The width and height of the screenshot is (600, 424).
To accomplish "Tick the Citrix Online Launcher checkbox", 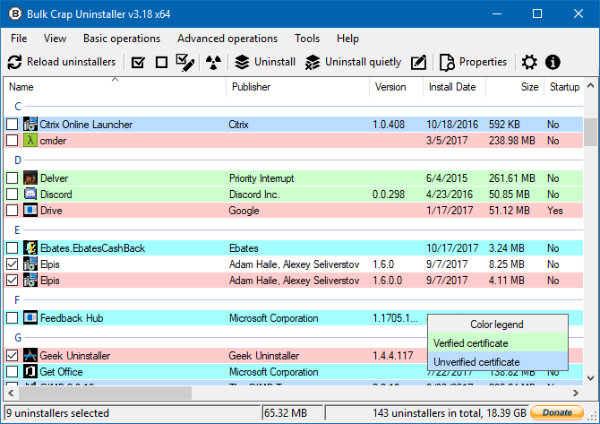I will tap(12, 125).
